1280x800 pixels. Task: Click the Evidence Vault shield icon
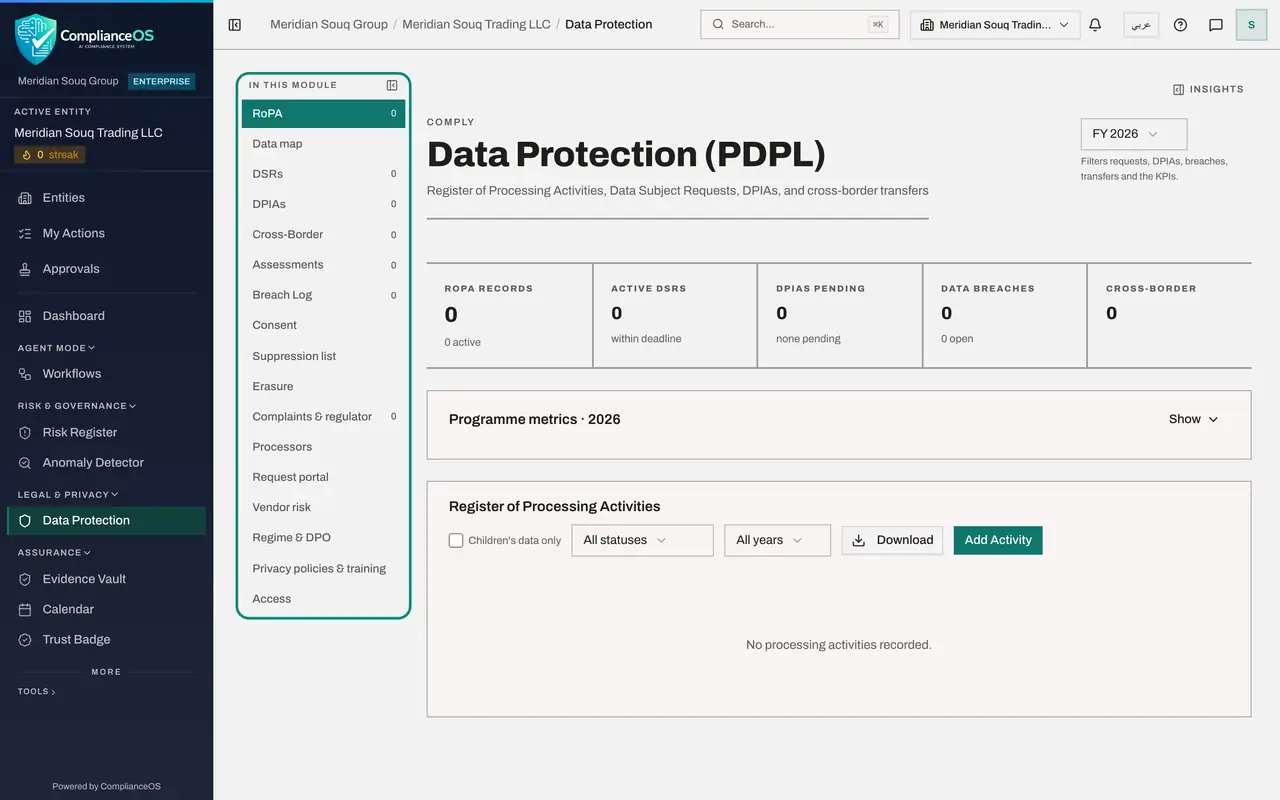25,579
